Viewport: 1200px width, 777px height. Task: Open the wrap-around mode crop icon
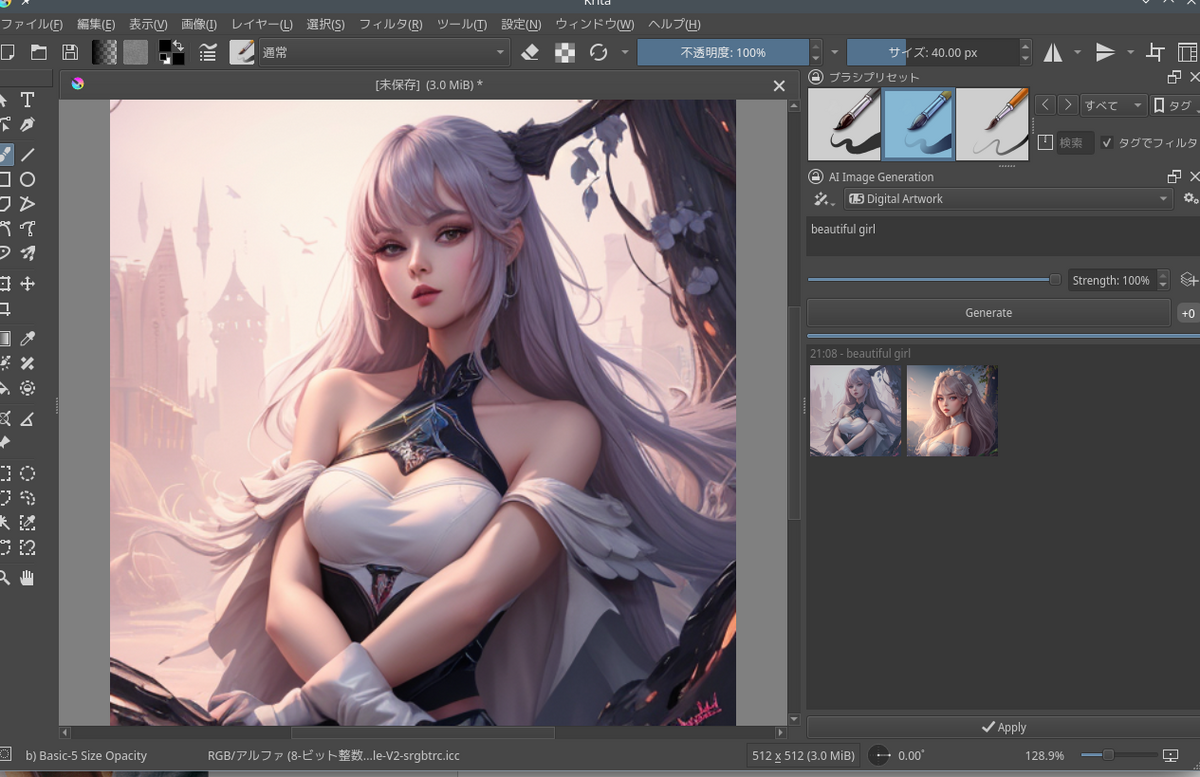pos(1156,52)
